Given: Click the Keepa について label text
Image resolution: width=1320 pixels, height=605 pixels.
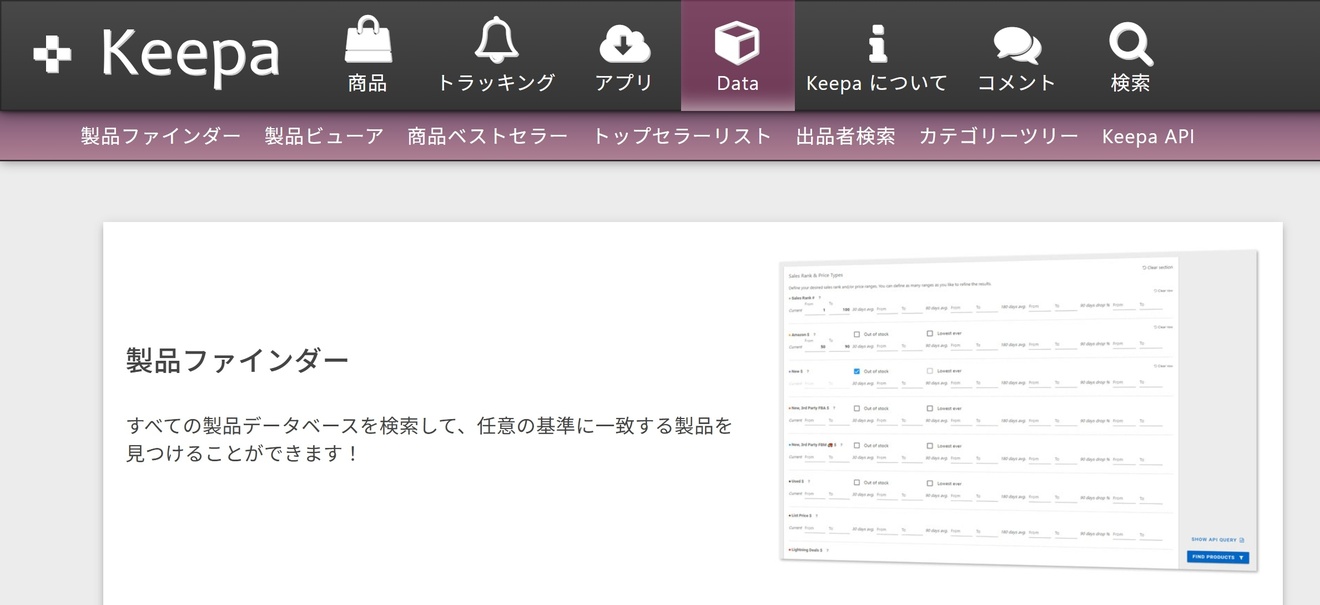Looking at the screenshot, I should tap(877, 83).
